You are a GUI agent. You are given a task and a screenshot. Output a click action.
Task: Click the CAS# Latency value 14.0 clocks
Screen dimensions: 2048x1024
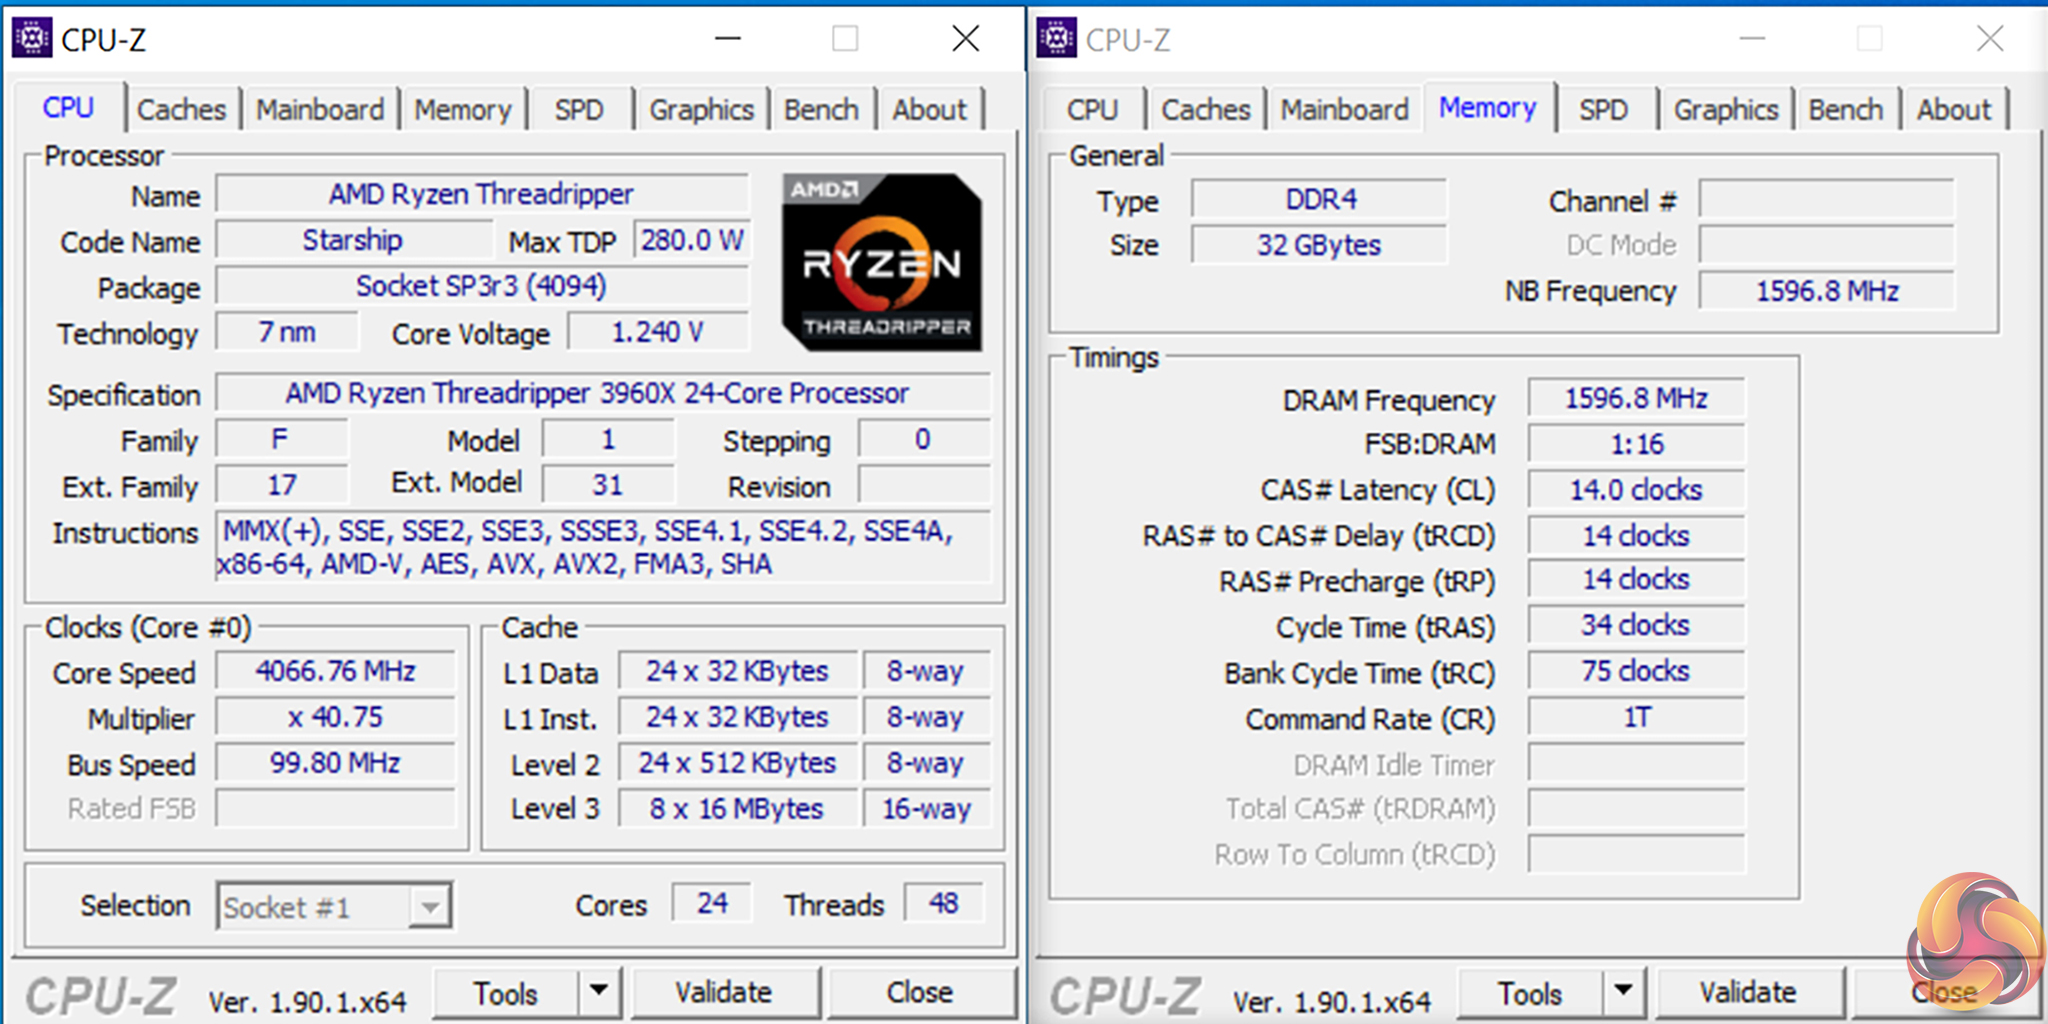pyautogui.click(x=1636, y=490)
